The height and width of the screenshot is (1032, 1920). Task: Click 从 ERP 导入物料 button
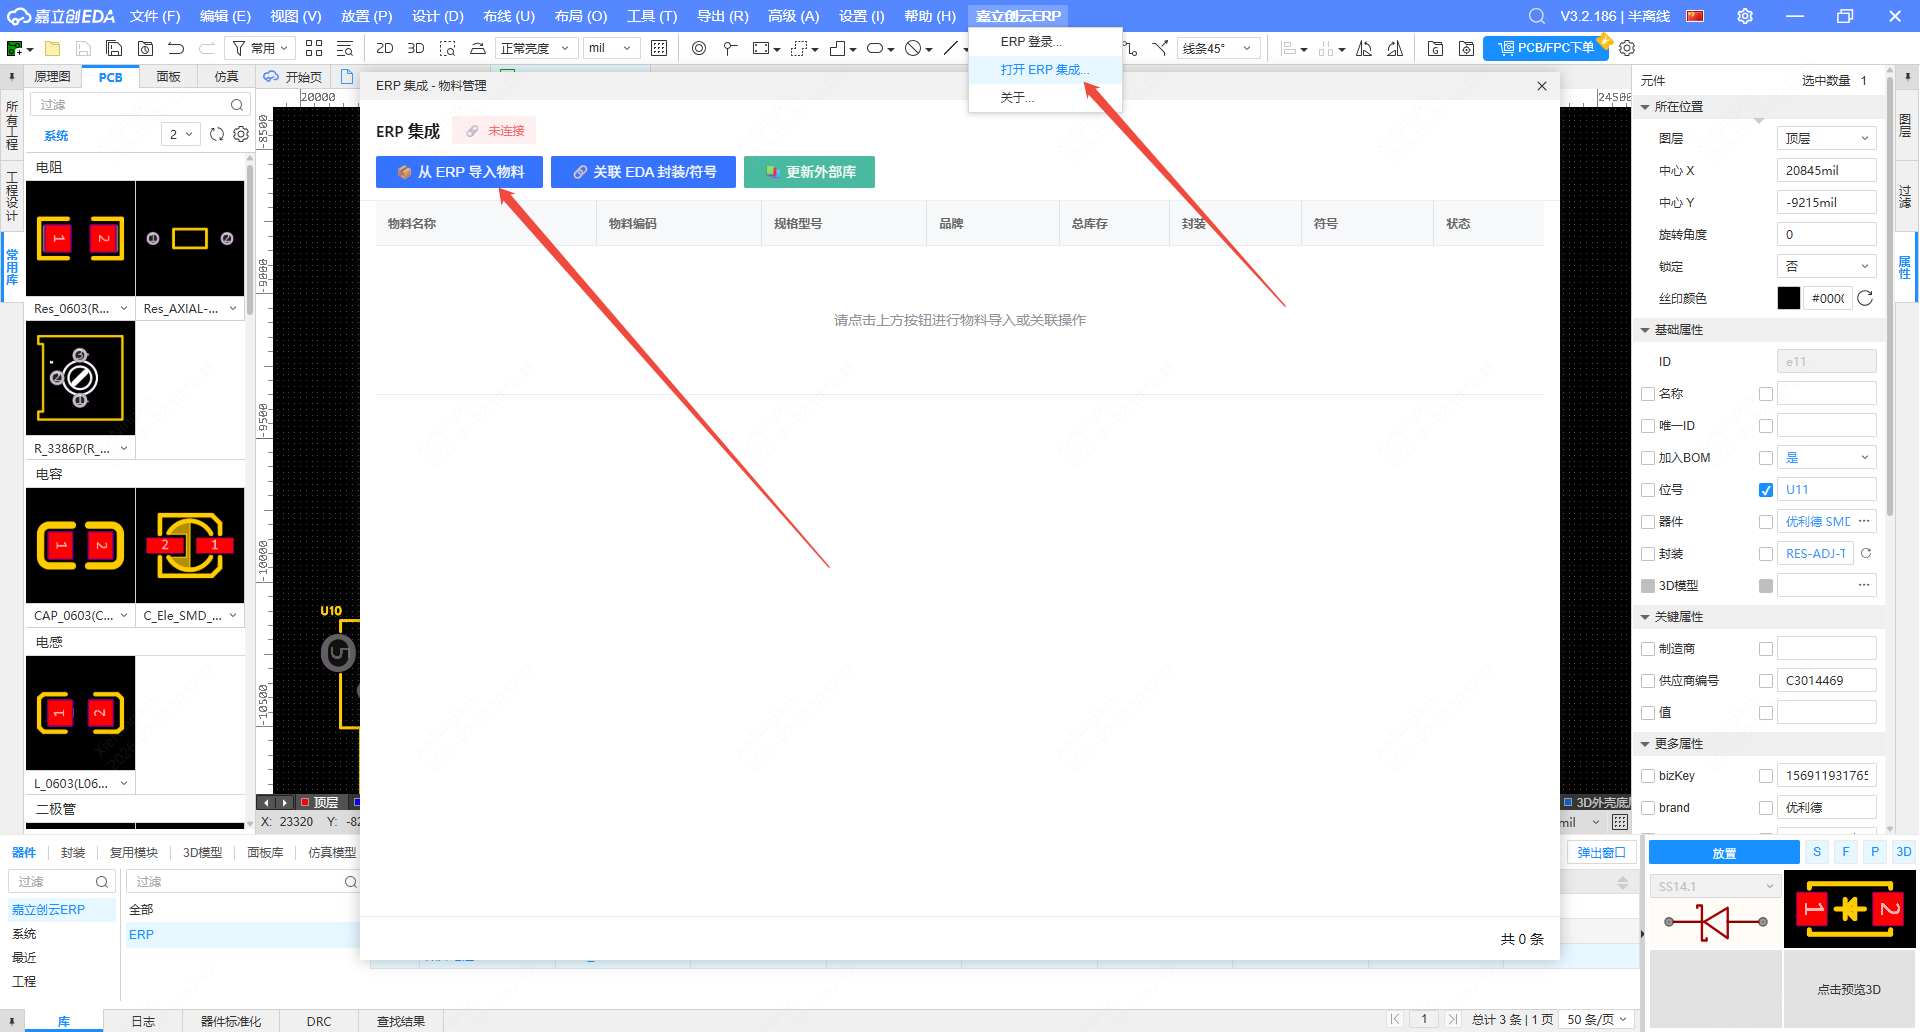tap(459, 172)
